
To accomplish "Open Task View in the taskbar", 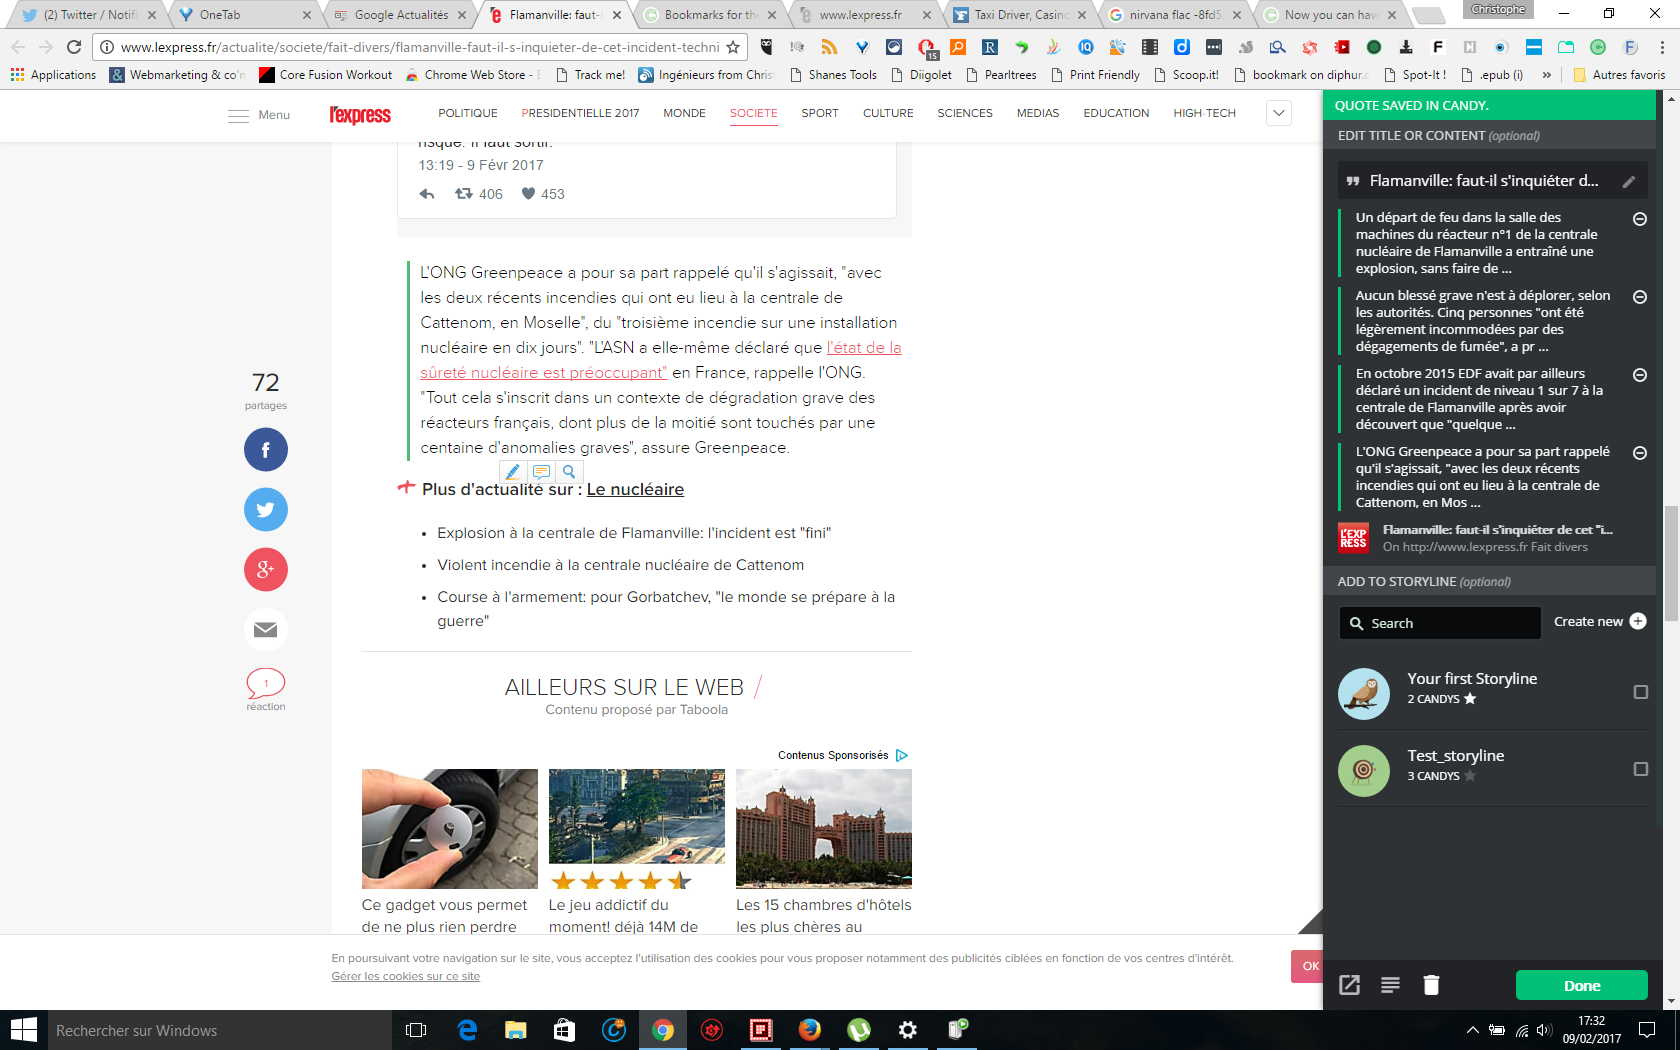I will (x=416, y=1030).
